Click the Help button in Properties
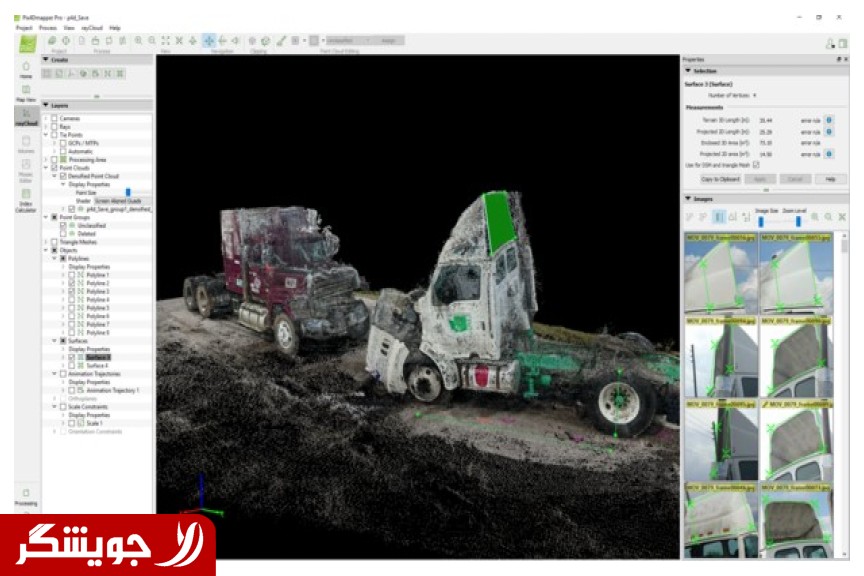This screenshot has width=864, height=576. coord(829,179)
